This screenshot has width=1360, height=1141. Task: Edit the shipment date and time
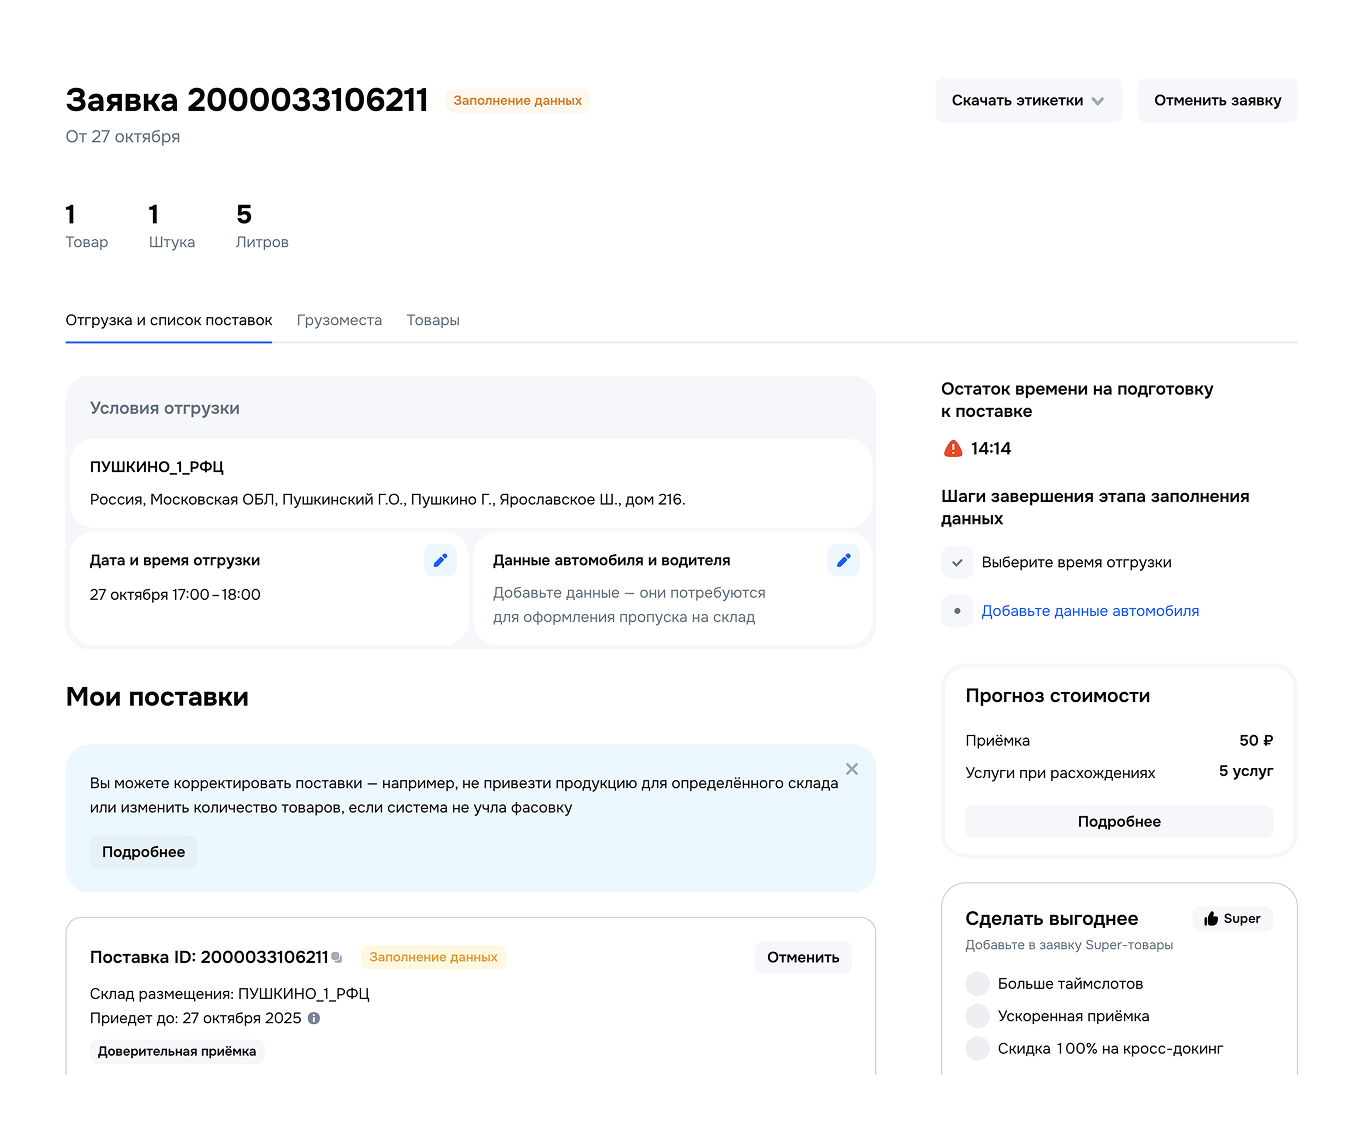440,560
